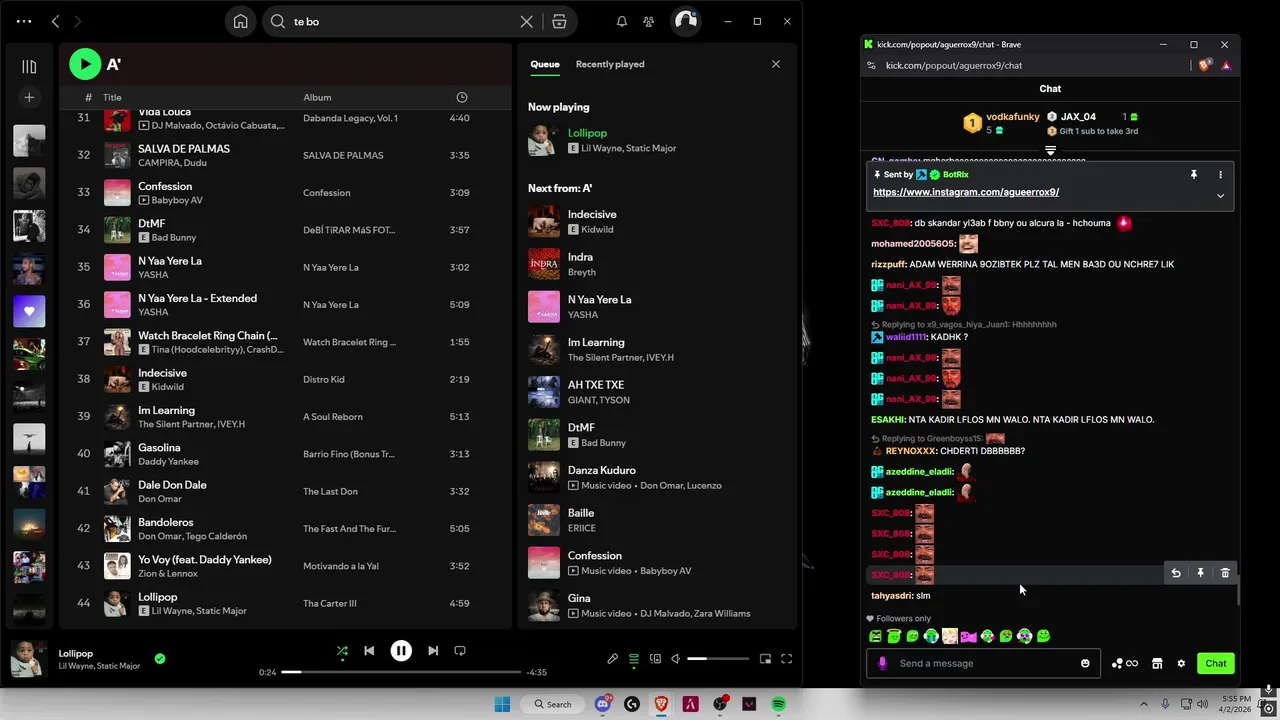1280x720 pixels.
Task: Click the Title column header
Action: [x=112, y=97]
